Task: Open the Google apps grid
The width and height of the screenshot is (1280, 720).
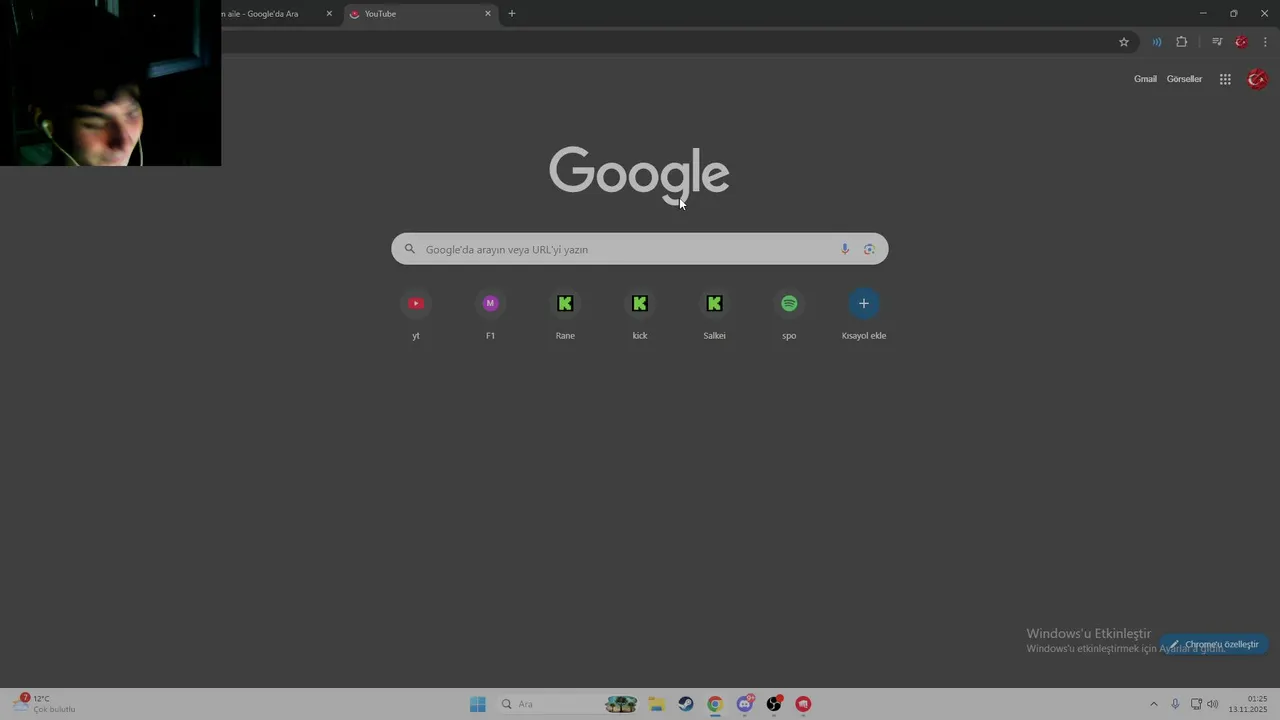Action: point(1225,79)
